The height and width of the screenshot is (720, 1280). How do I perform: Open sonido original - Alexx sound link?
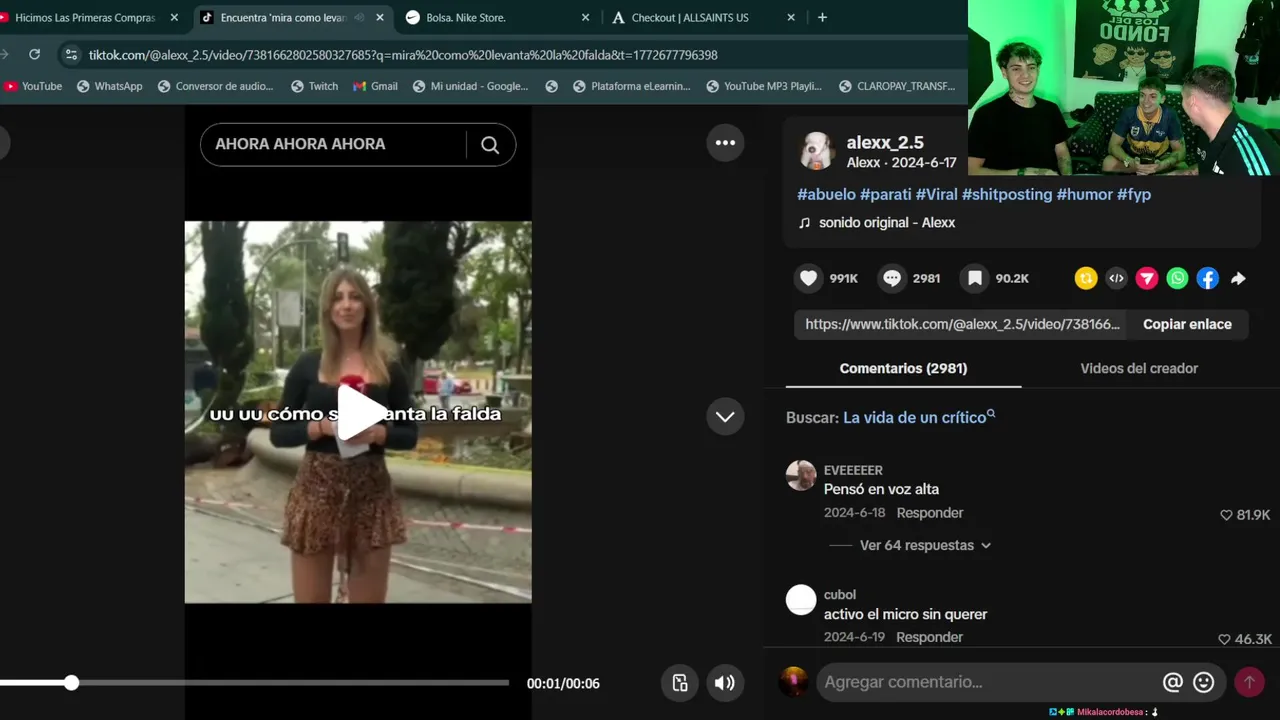point(886,223)
